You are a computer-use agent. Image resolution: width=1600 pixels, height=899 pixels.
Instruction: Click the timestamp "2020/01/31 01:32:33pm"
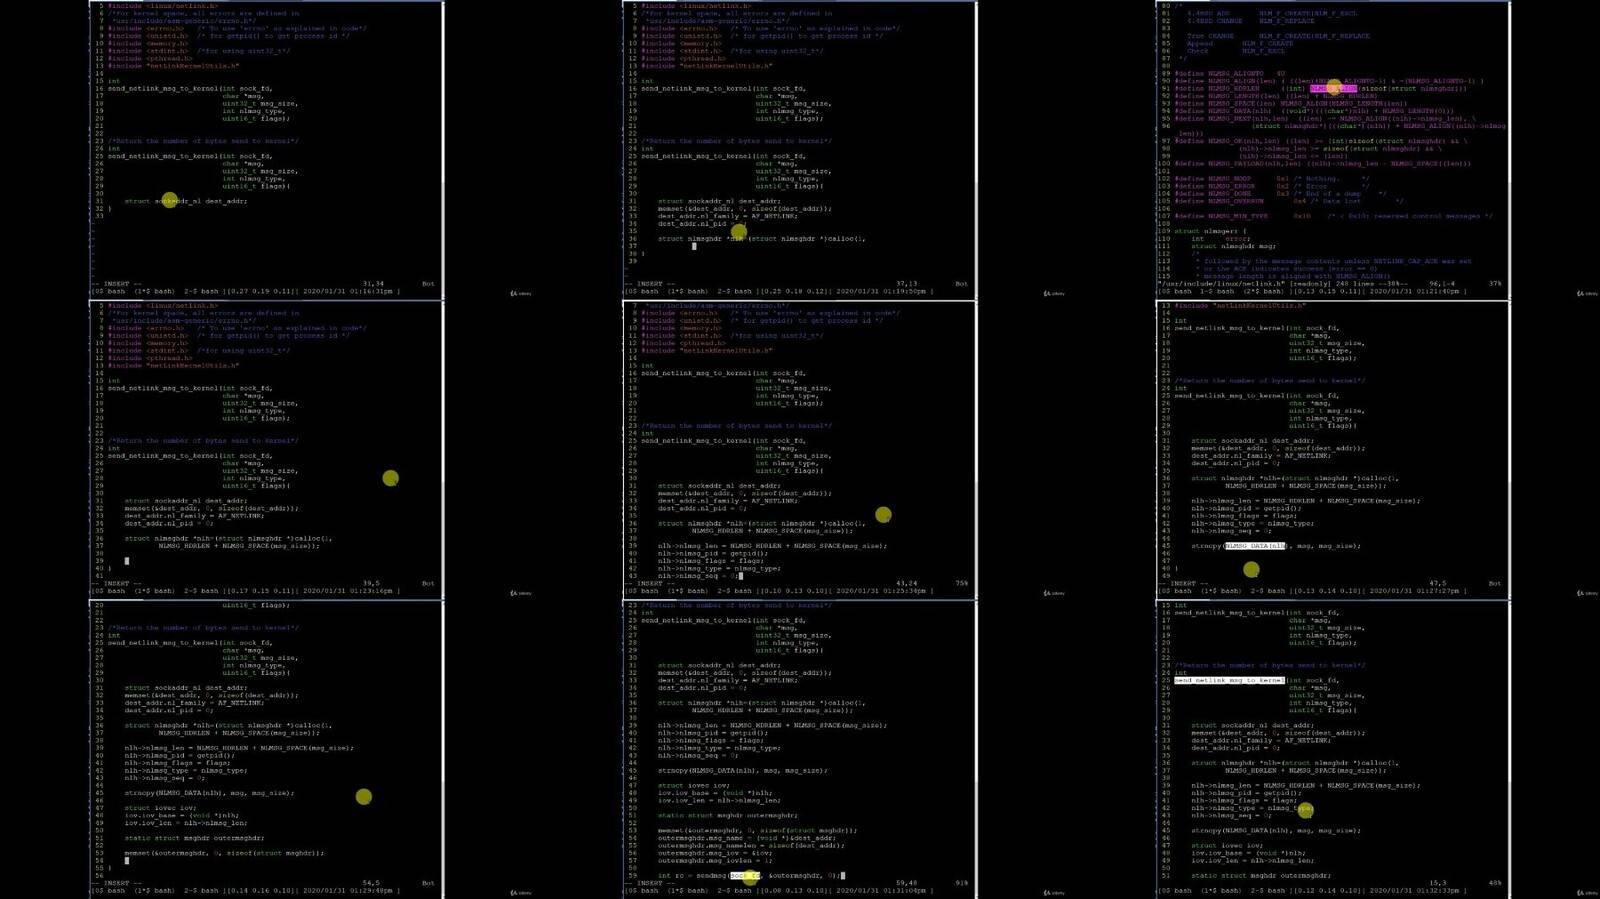(1416, 890)
